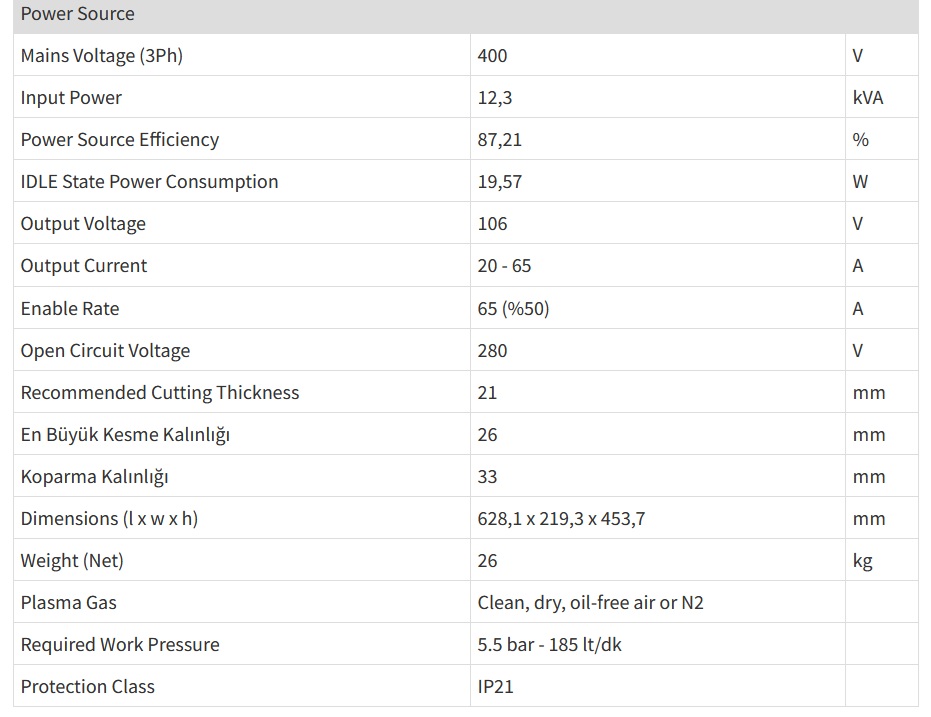The height and width of the screenshot is (717, 931).
Task: Select the Weight (Net) kg unit cell
Action: tap(863, 561)
